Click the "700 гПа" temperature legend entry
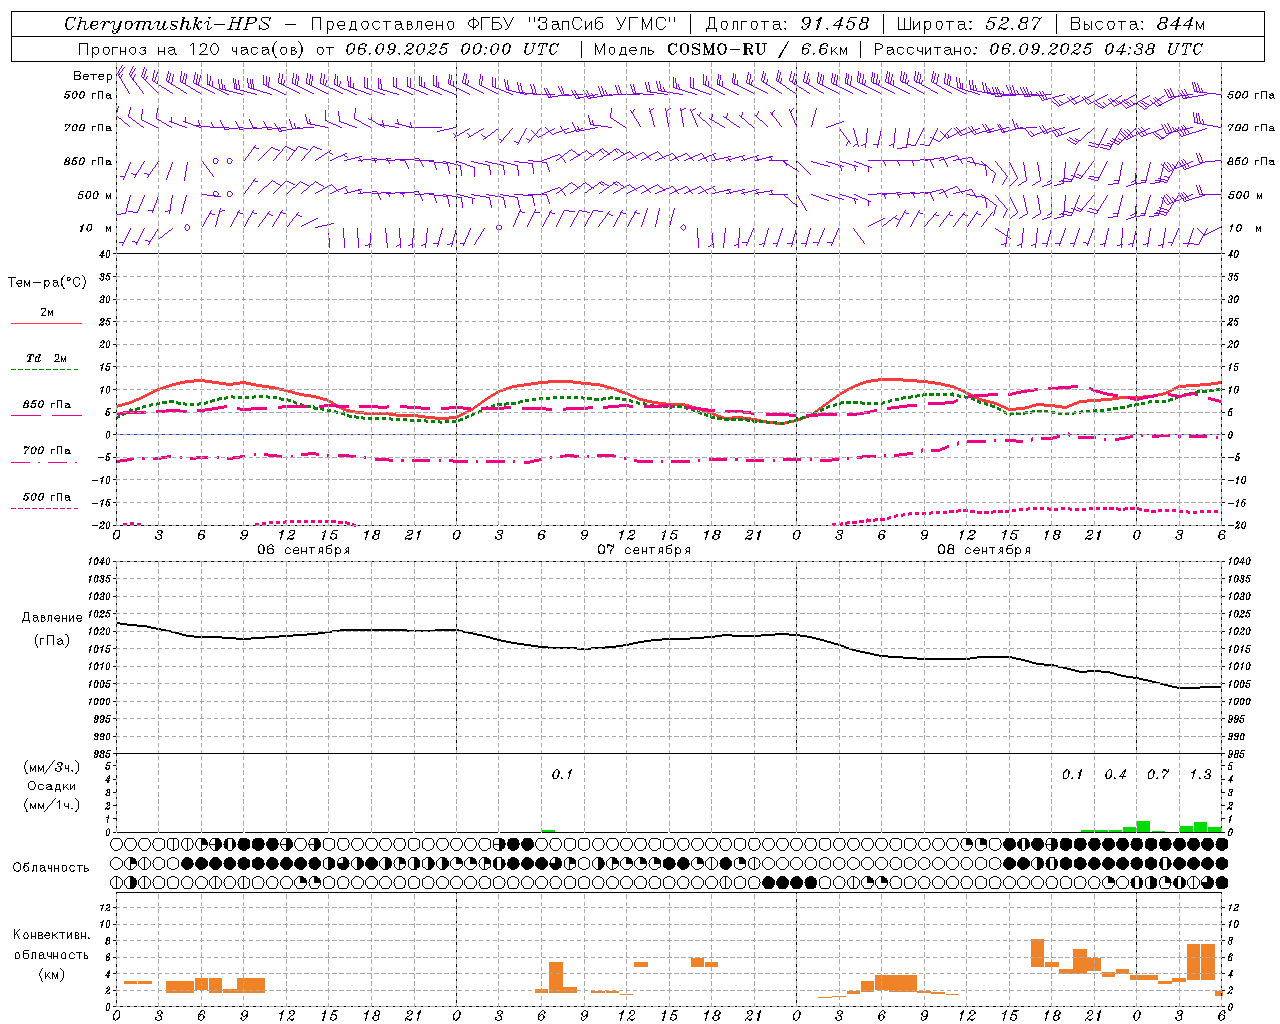This screenshot has width=1280, height=1024. [x=46, y=451]
